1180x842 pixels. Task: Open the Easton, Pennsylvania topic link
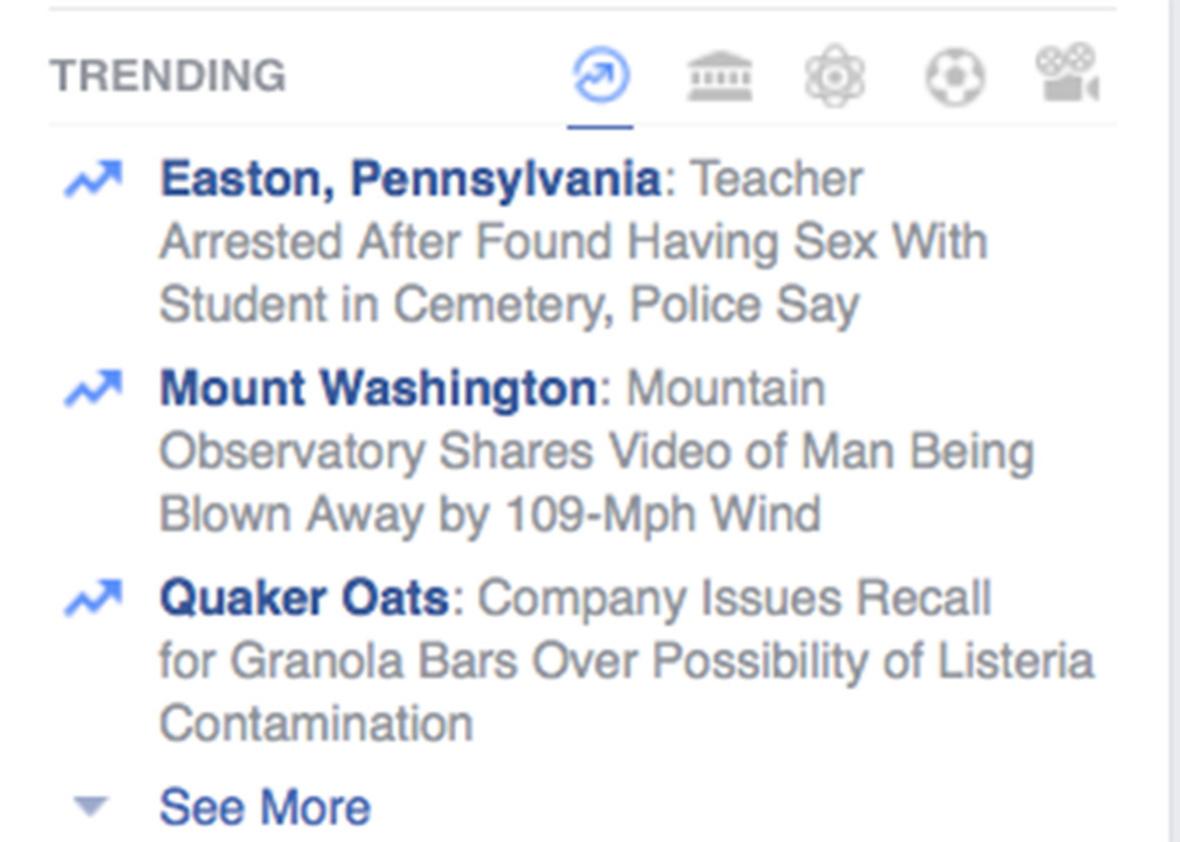[411, 181]
